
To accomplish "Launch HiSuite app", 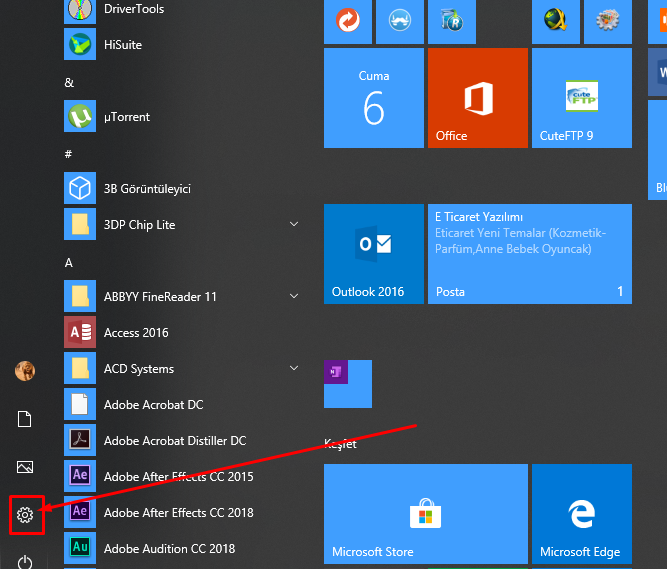I will pyautogui.click(x=181, y=45).
